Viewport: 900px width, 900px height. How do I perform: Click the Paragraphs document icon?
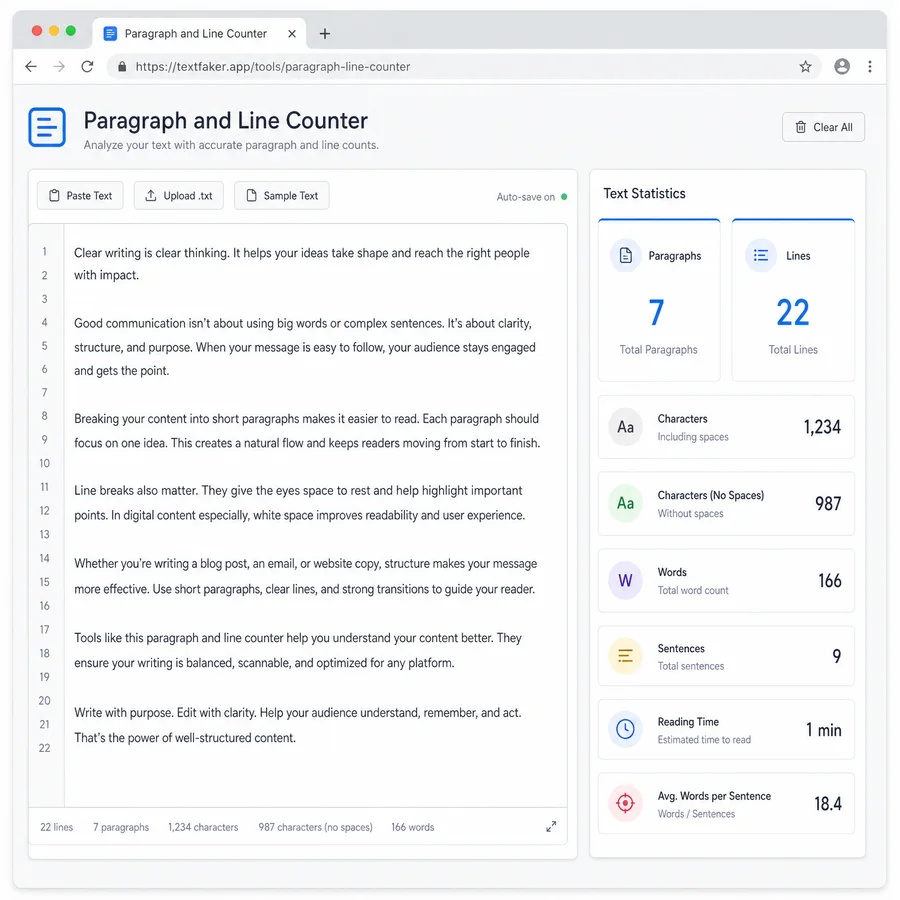click(x=626, y=255)
